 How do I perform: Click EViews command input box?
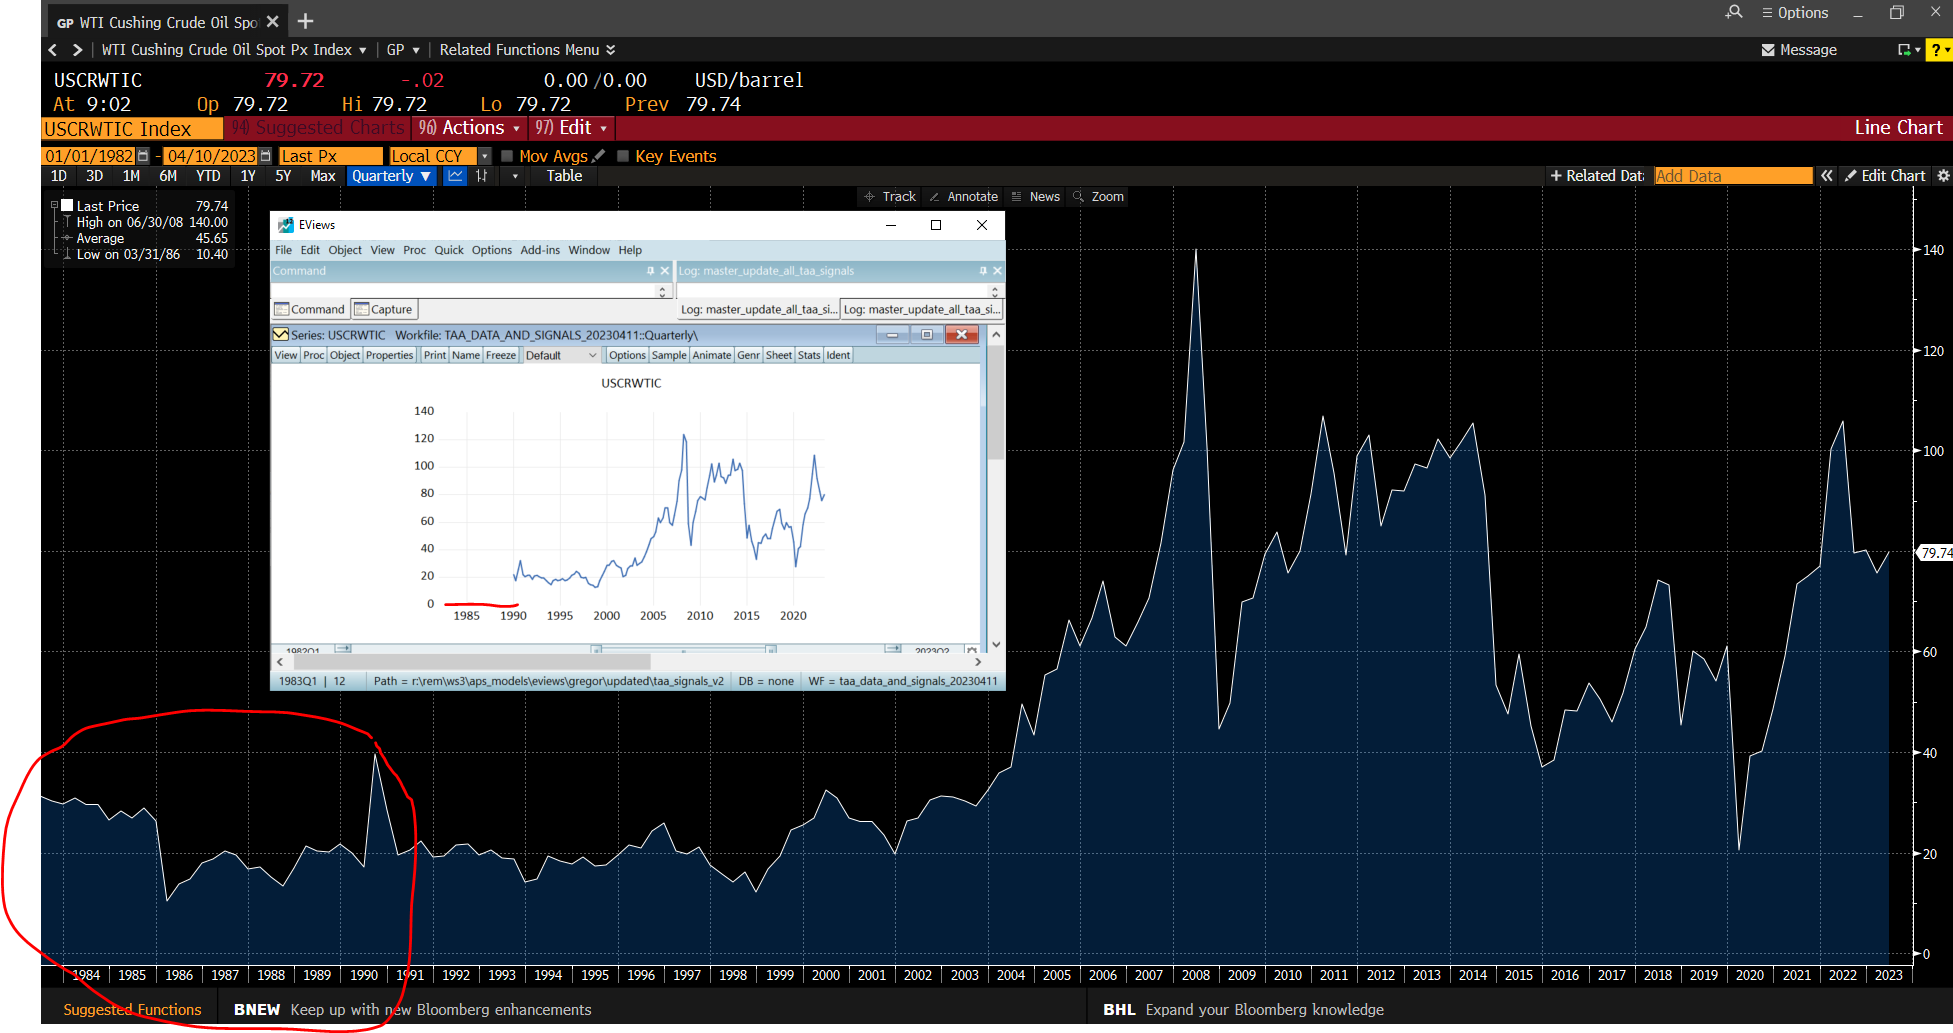tap(463, 291)
